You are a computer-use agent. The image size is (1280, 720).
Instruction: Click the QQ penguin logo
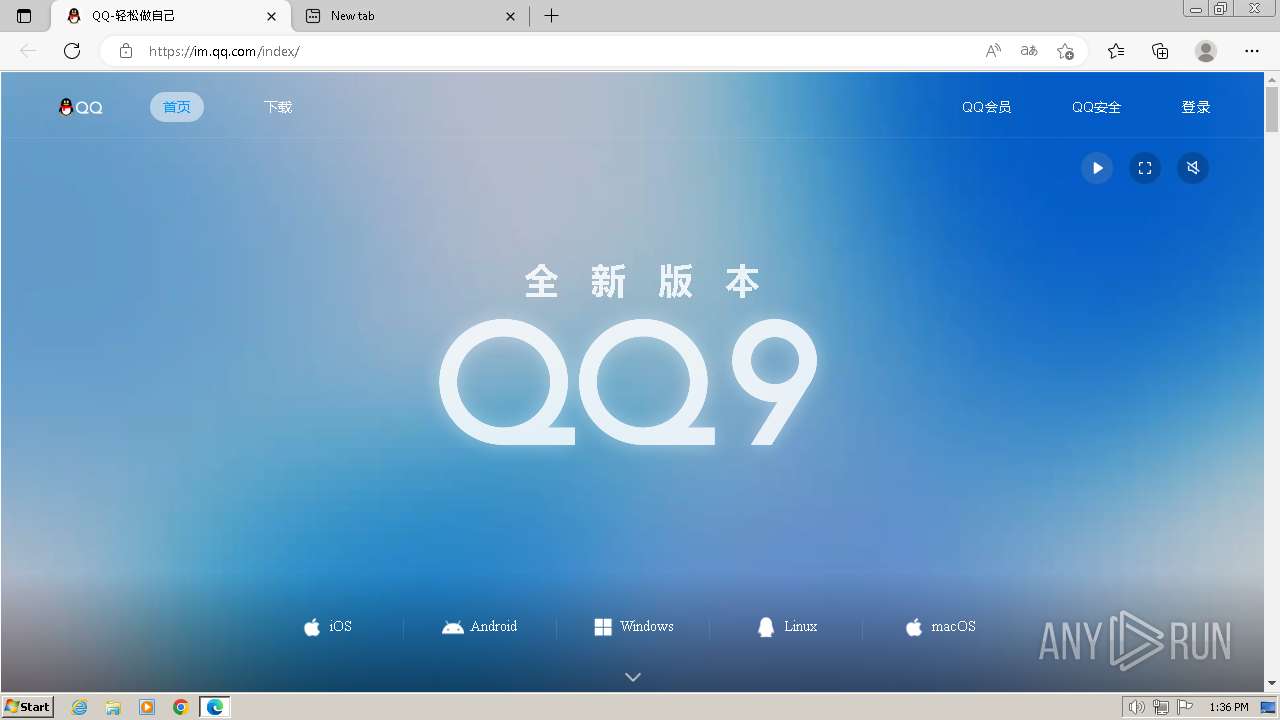click(x=81, y=107)
